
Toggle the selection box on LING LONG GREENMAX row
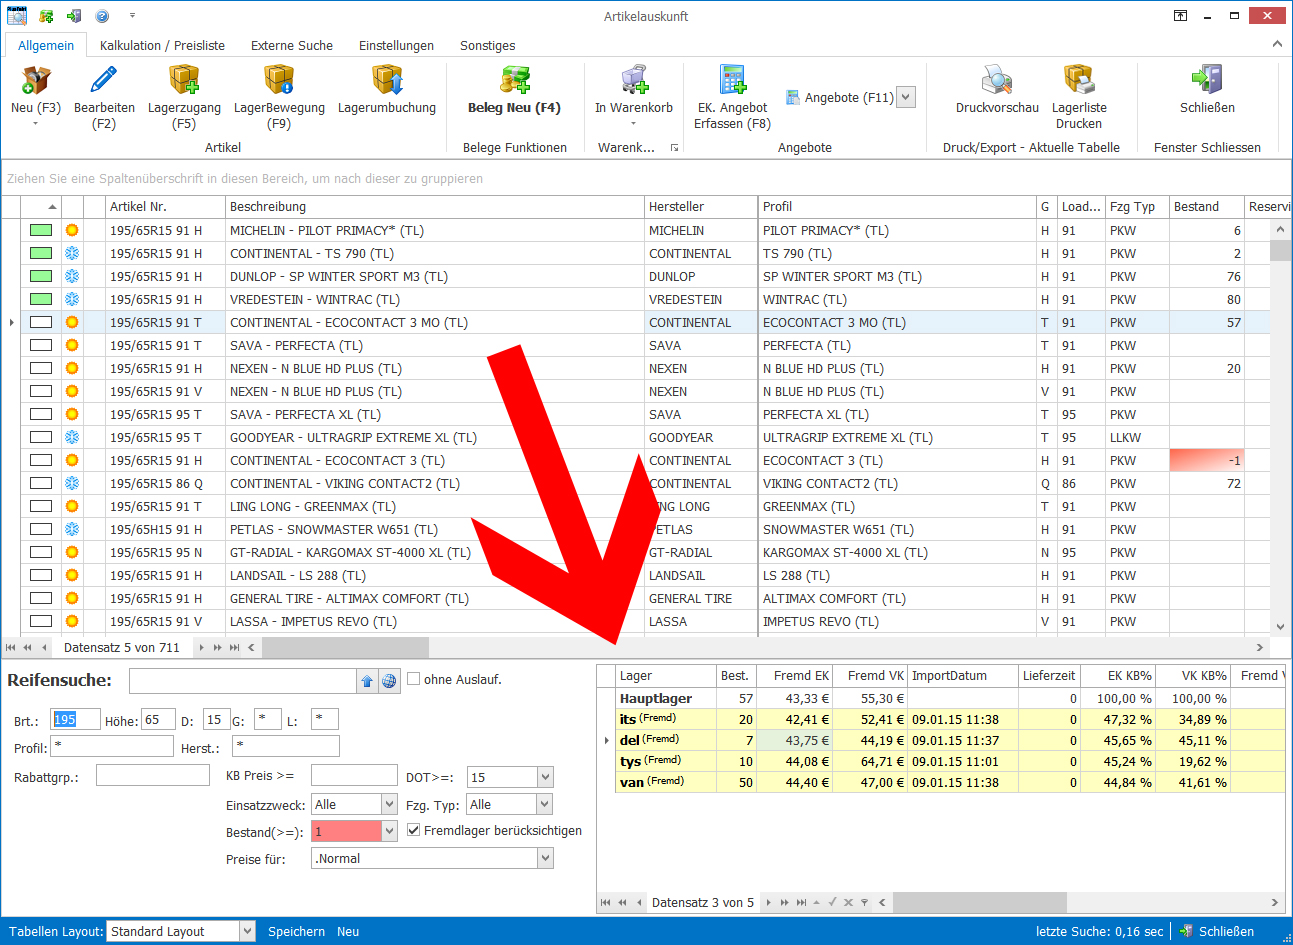[41, 506]
